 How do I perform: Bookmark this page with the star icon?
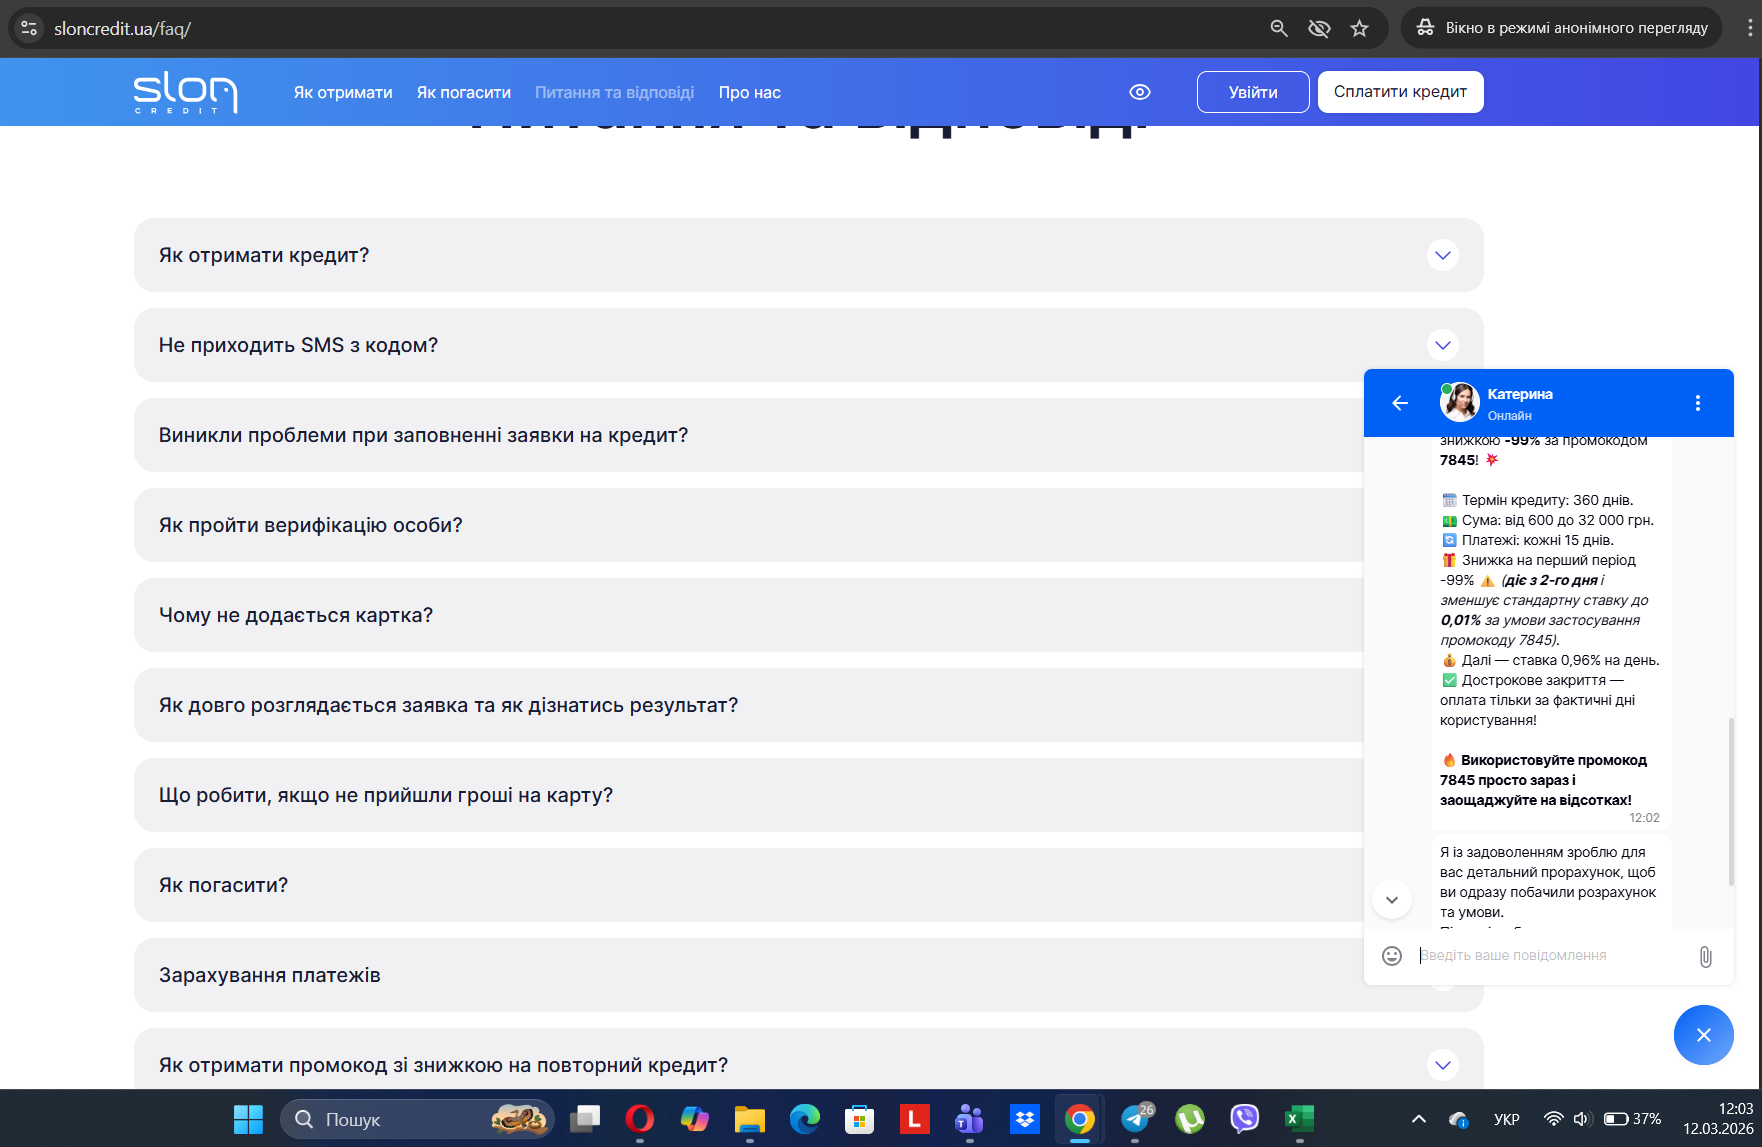1359,28
